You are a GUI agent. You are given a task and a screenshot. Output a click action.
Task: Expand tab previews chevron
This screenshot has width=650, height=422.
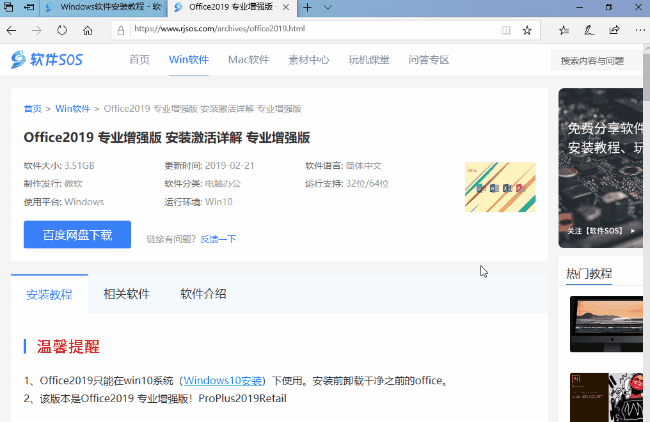point(327,7)
